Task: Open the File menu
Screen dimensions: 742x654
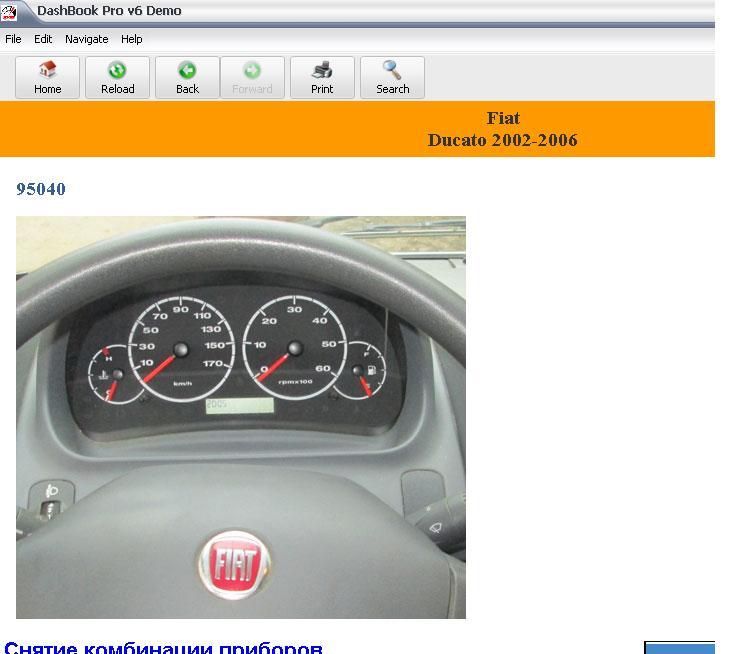Action: [x=13, y=39]
